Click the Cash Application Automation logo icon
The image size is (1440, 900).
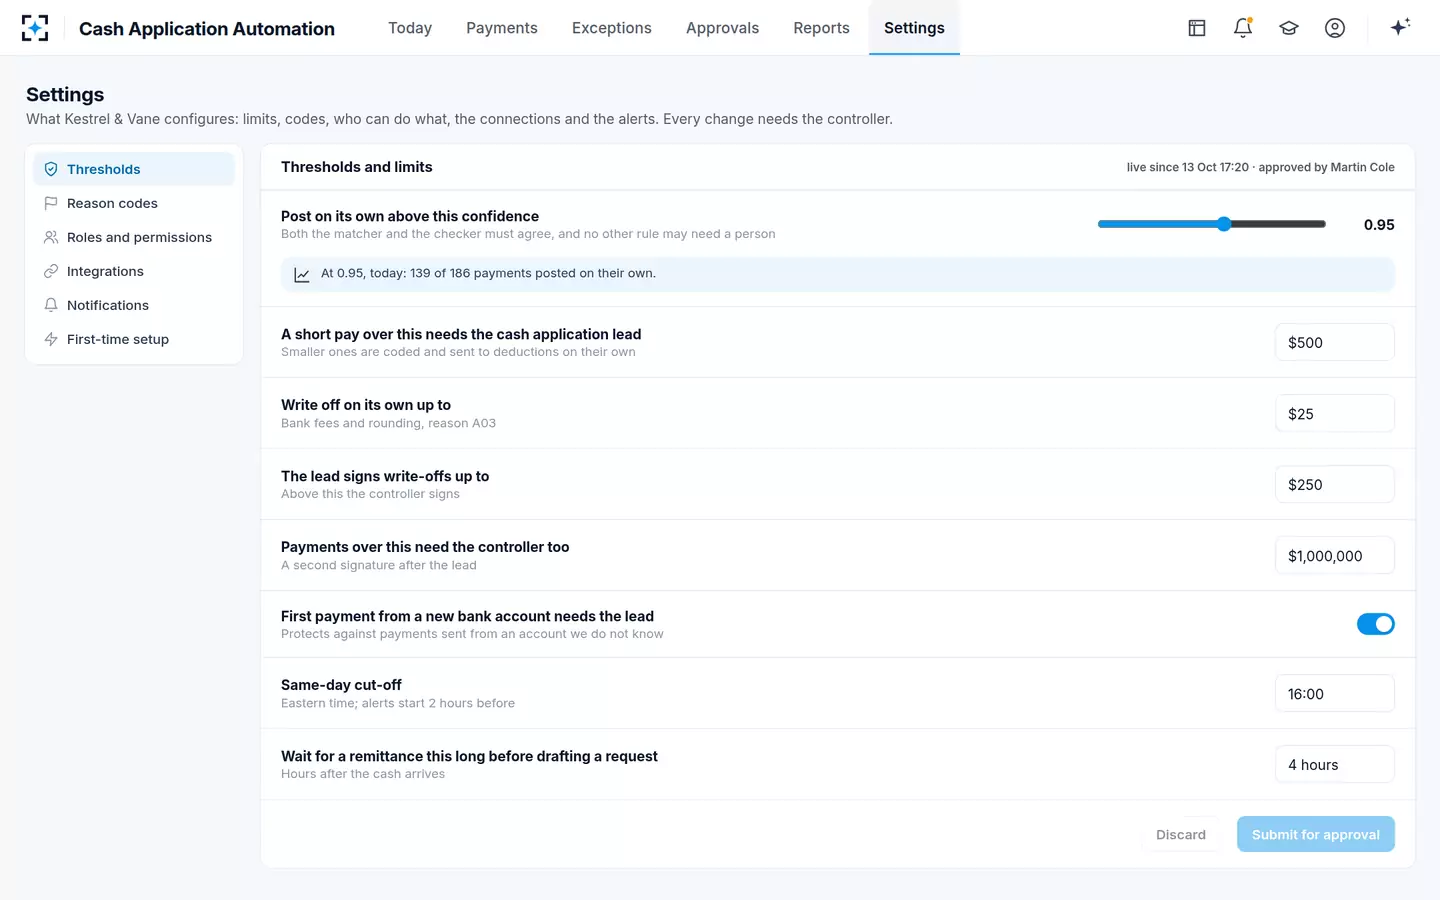click(x=35, y=28)
